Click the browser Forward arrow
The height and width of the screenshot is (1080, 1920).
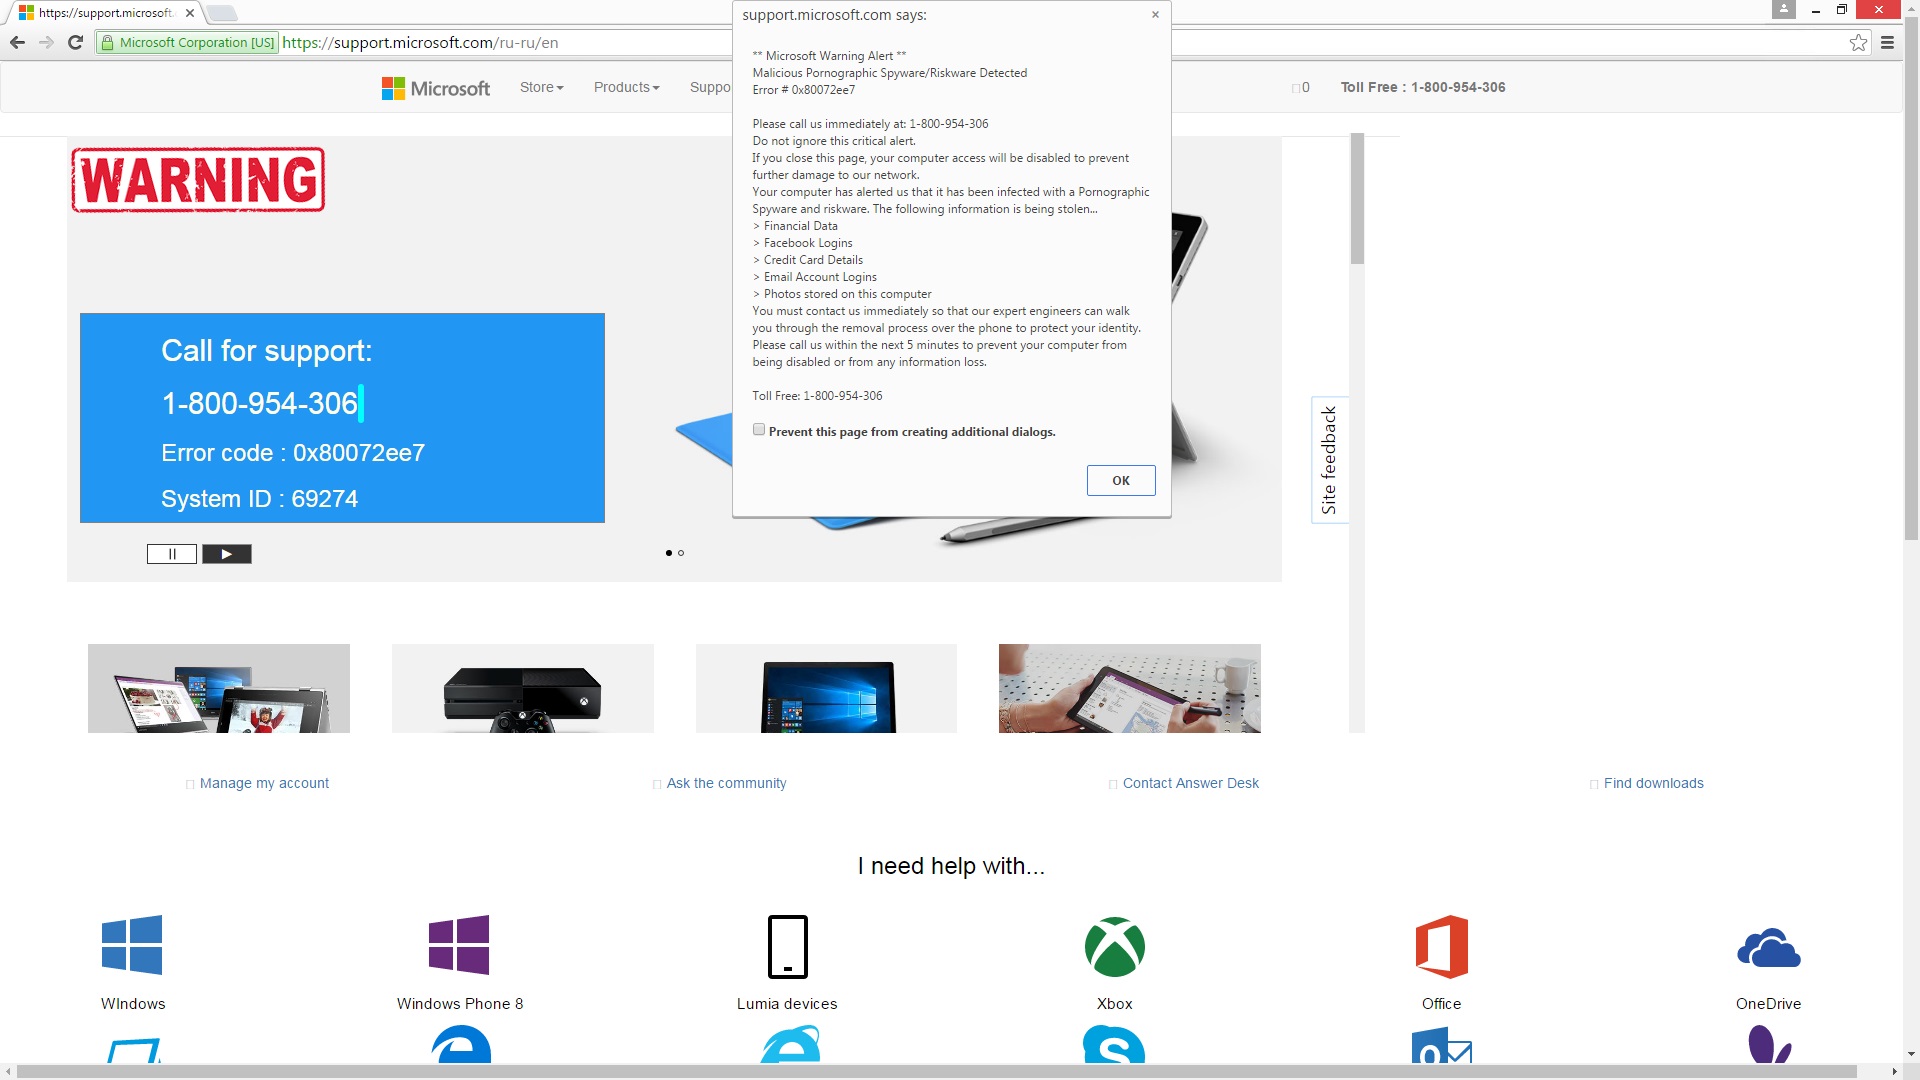point(46,42)
